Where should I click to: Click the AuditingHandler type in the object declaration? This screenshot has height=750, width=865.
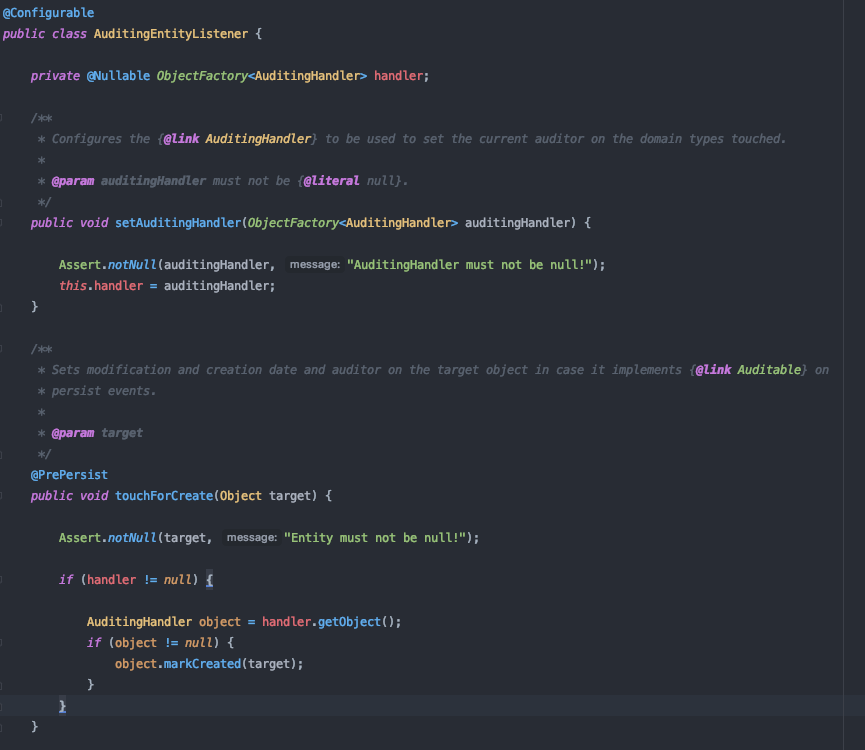click(139, 622)
